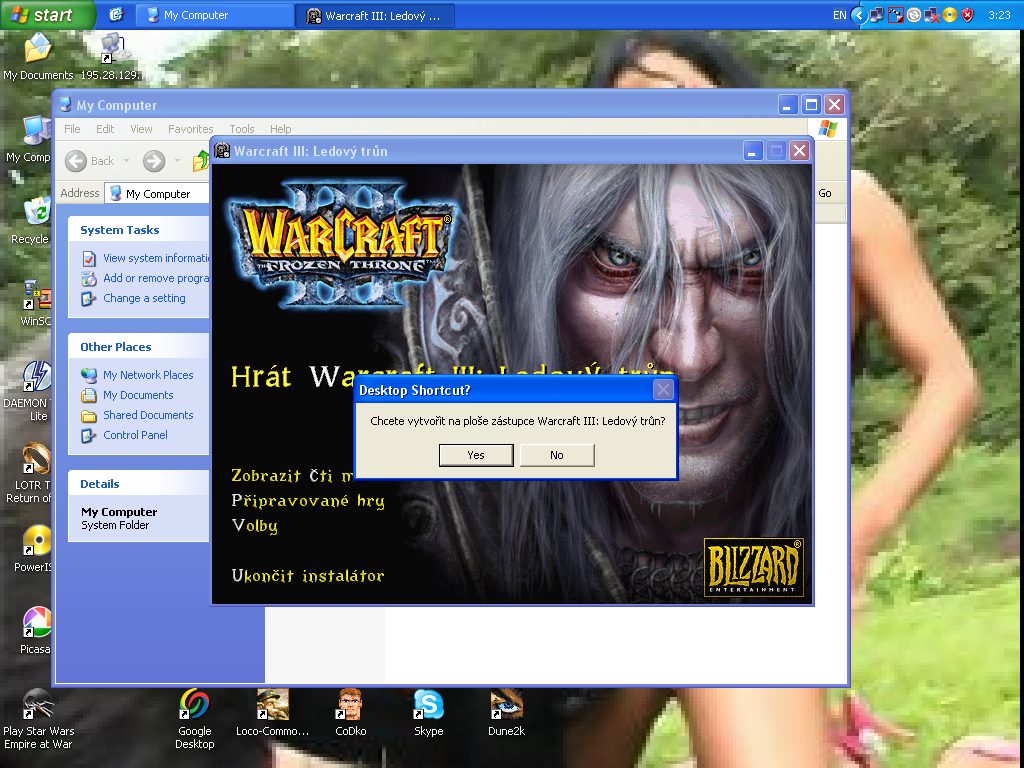The width and height of the screenshot is (1024, 768).
Task: Open Shared Documents link
Action: pos(148,415)
